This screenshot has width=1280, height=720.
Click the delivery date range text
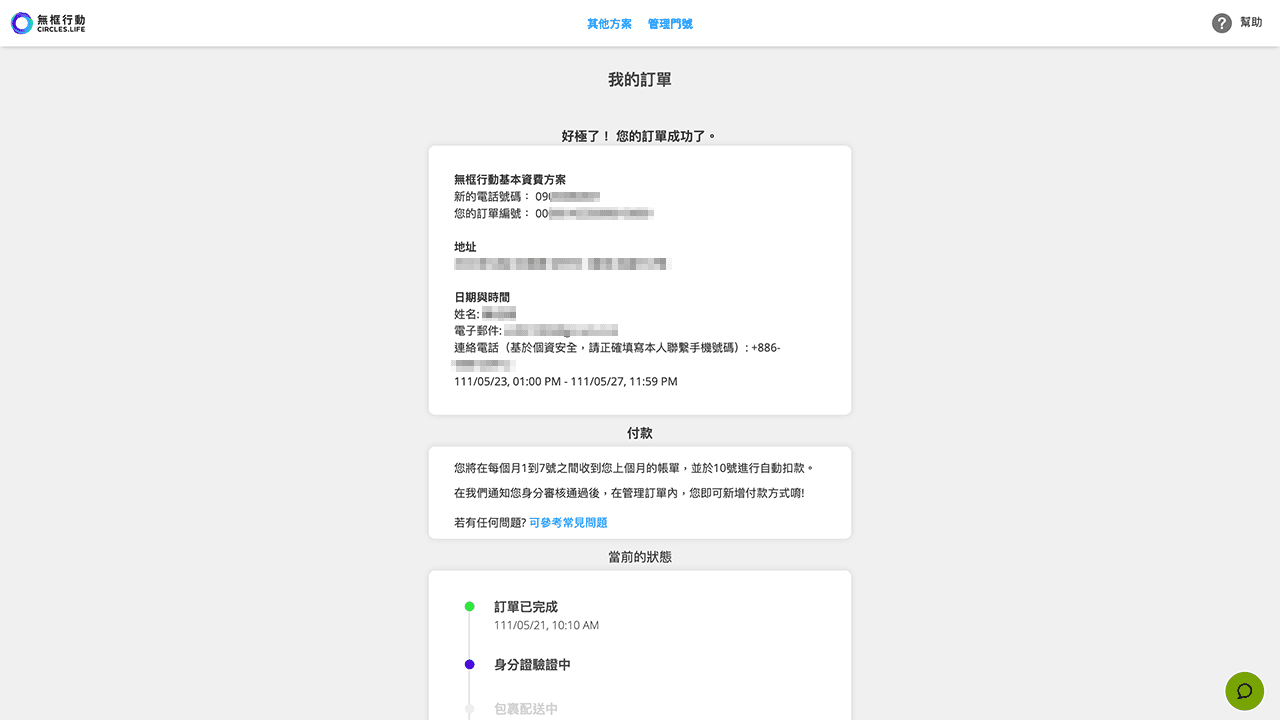pos(565,381)
